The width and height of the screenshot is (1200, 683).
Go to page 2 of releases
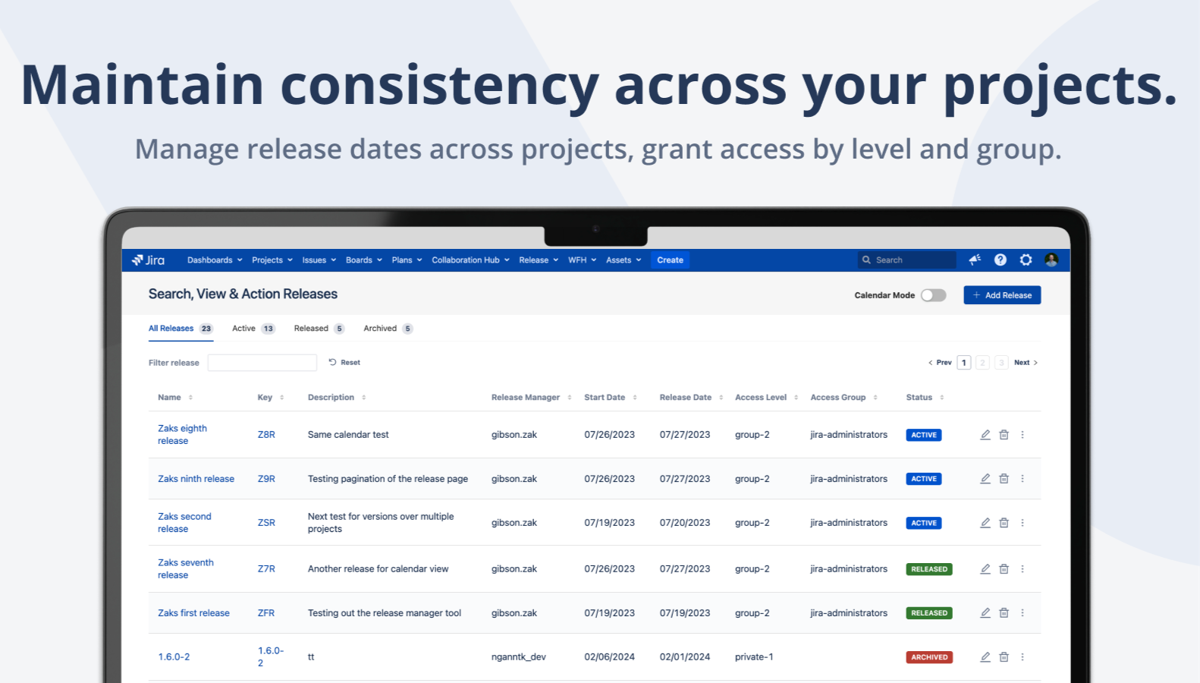982,361
